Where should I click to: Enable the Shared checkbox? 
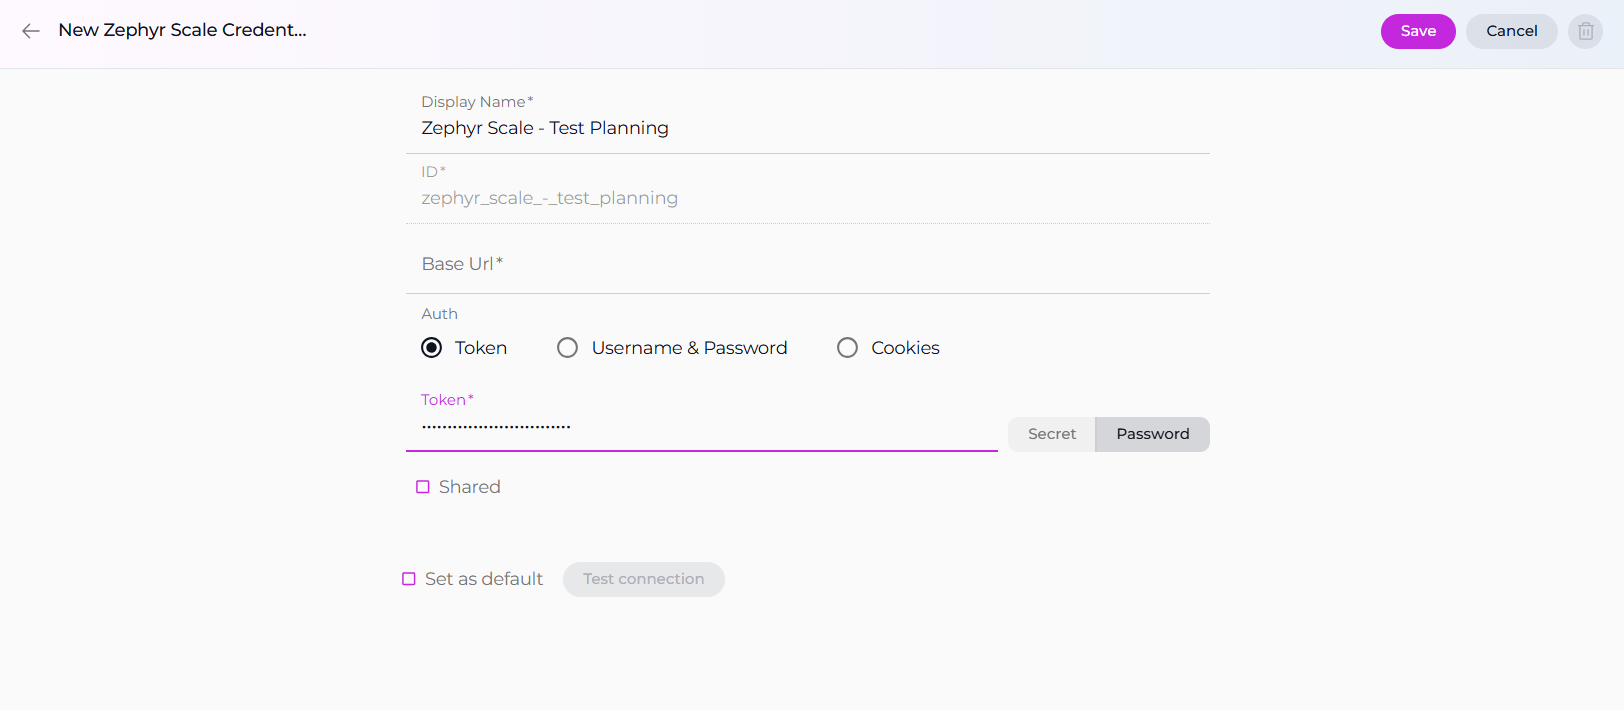(x=423, y=487)
